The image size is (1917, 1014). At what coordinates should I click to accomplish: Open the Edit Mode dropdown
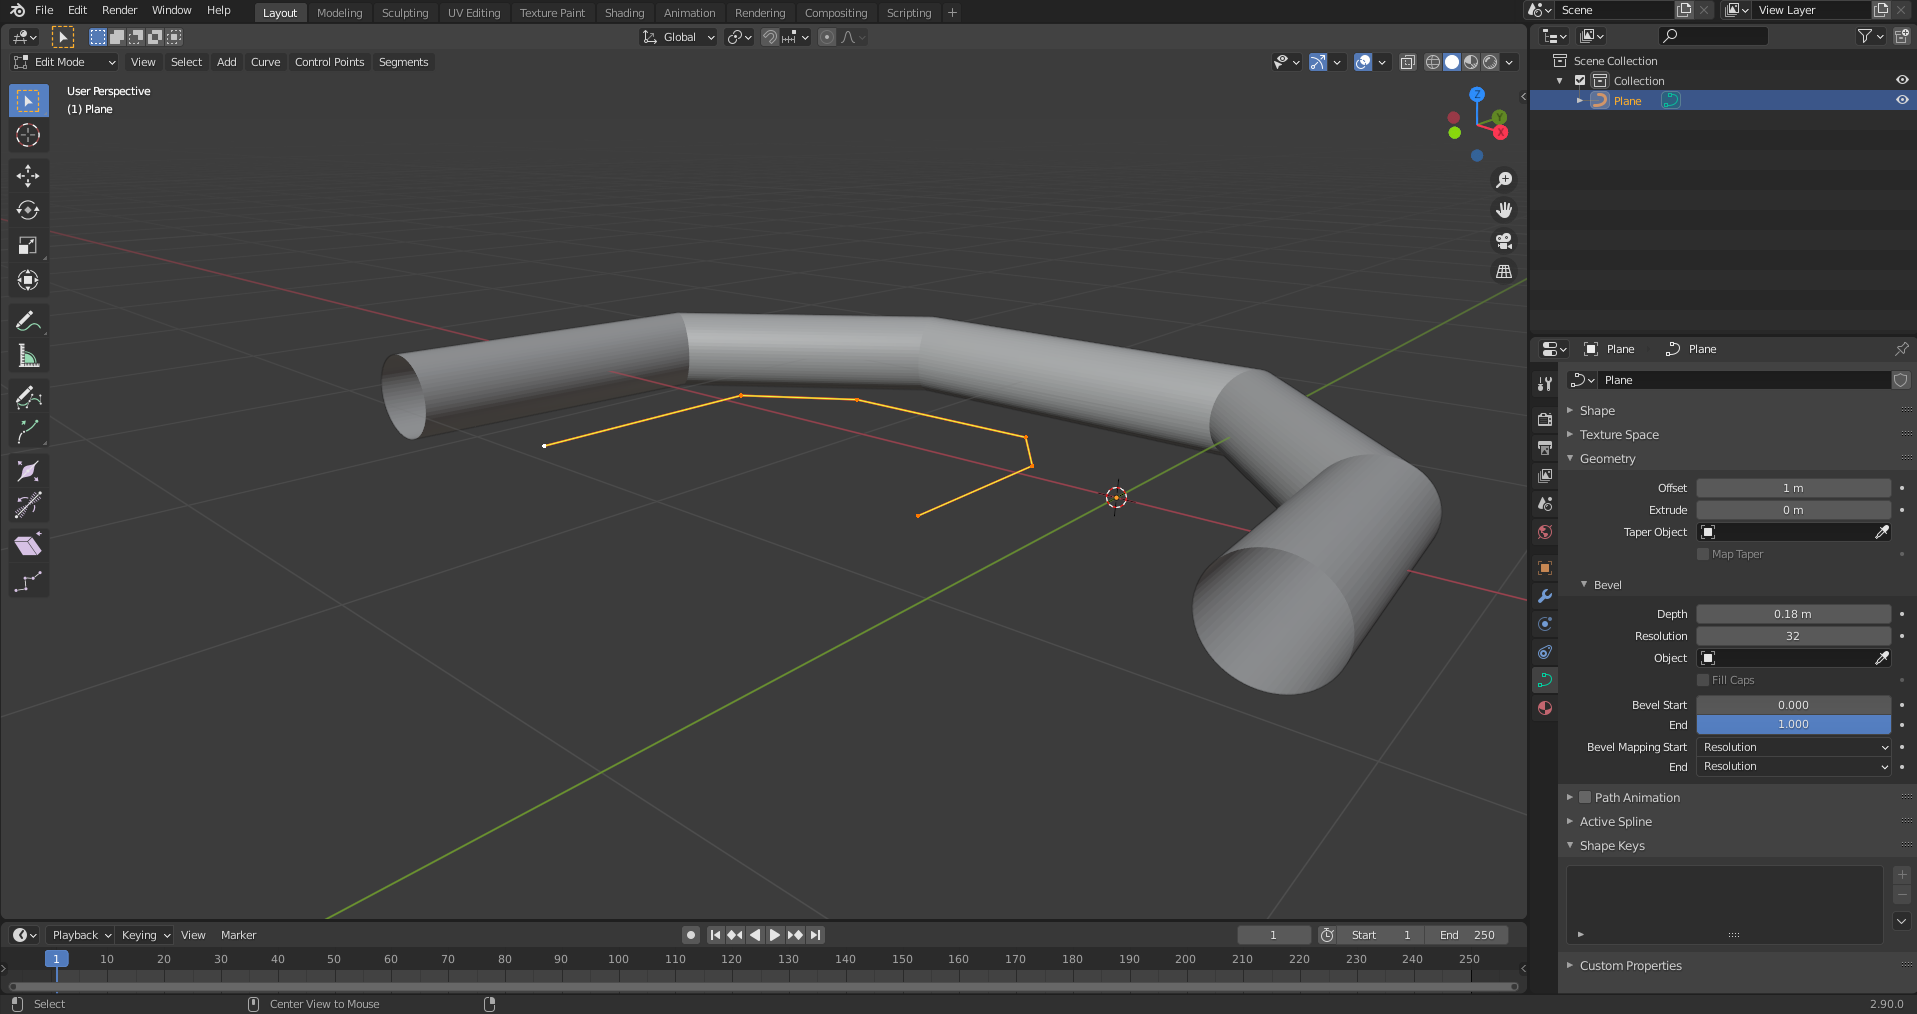[65, 62]
